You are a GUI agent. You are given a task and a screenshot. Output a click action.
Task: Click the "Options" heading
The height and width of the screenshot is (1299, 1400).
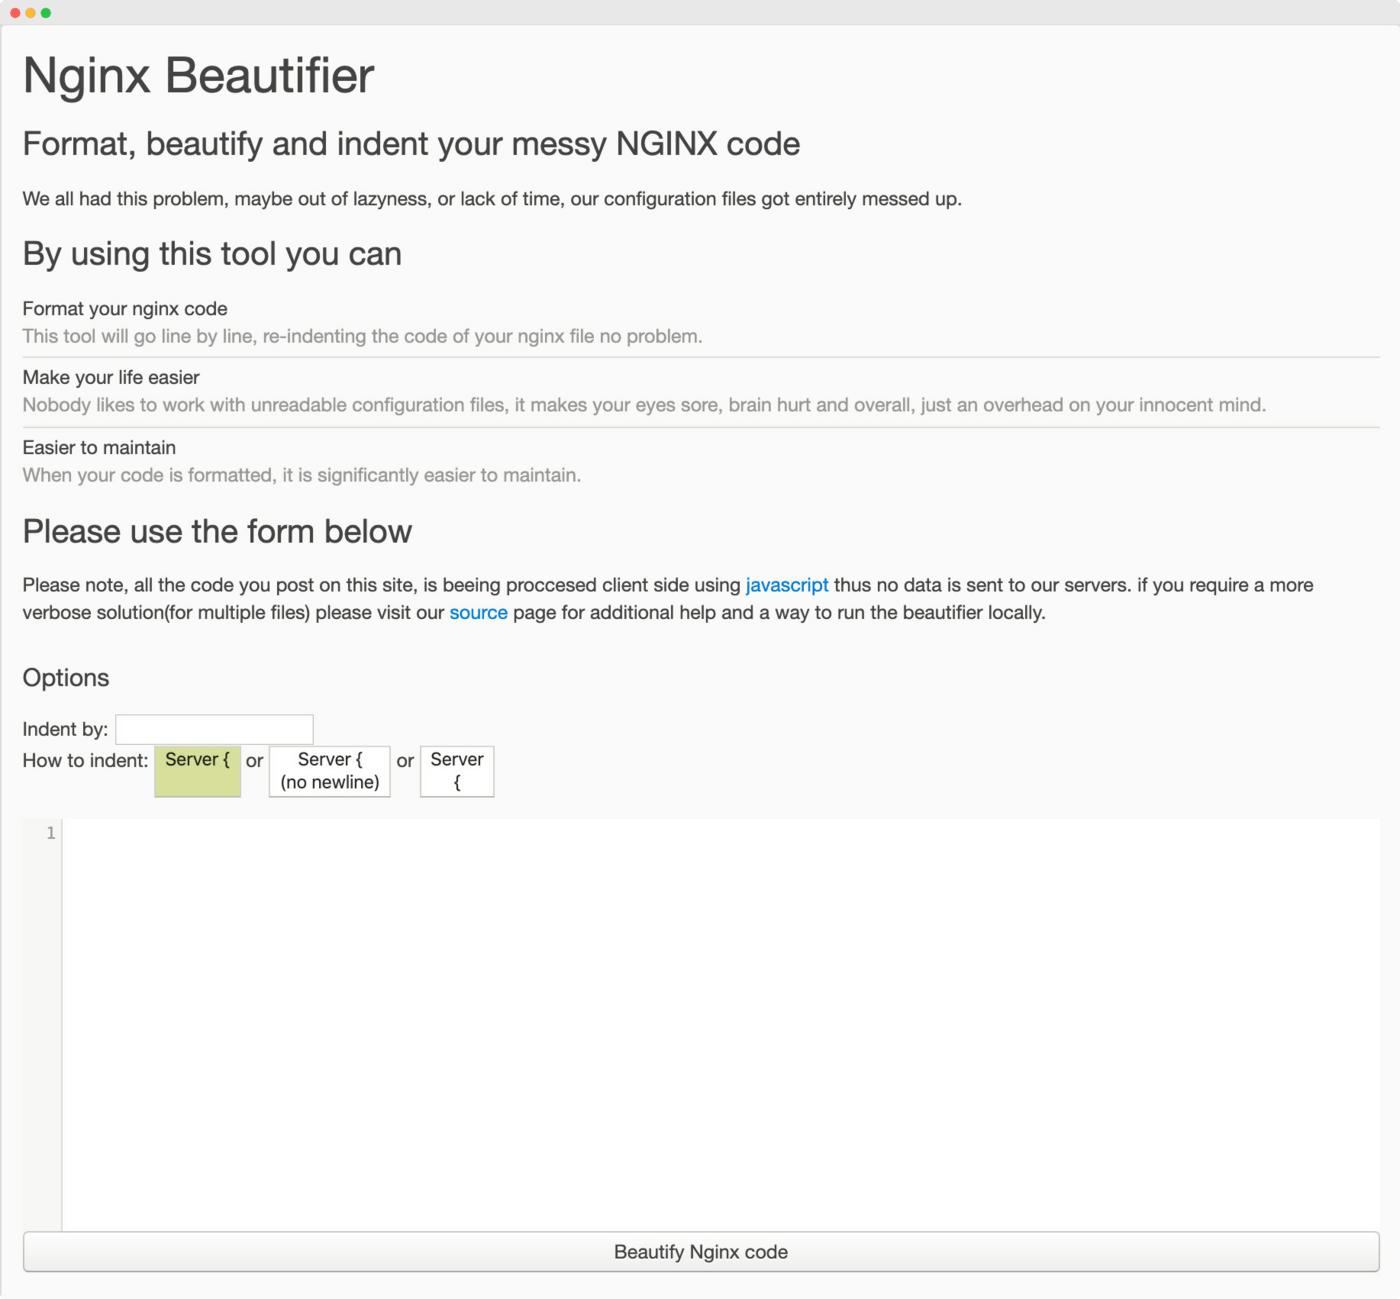[66, 678]
